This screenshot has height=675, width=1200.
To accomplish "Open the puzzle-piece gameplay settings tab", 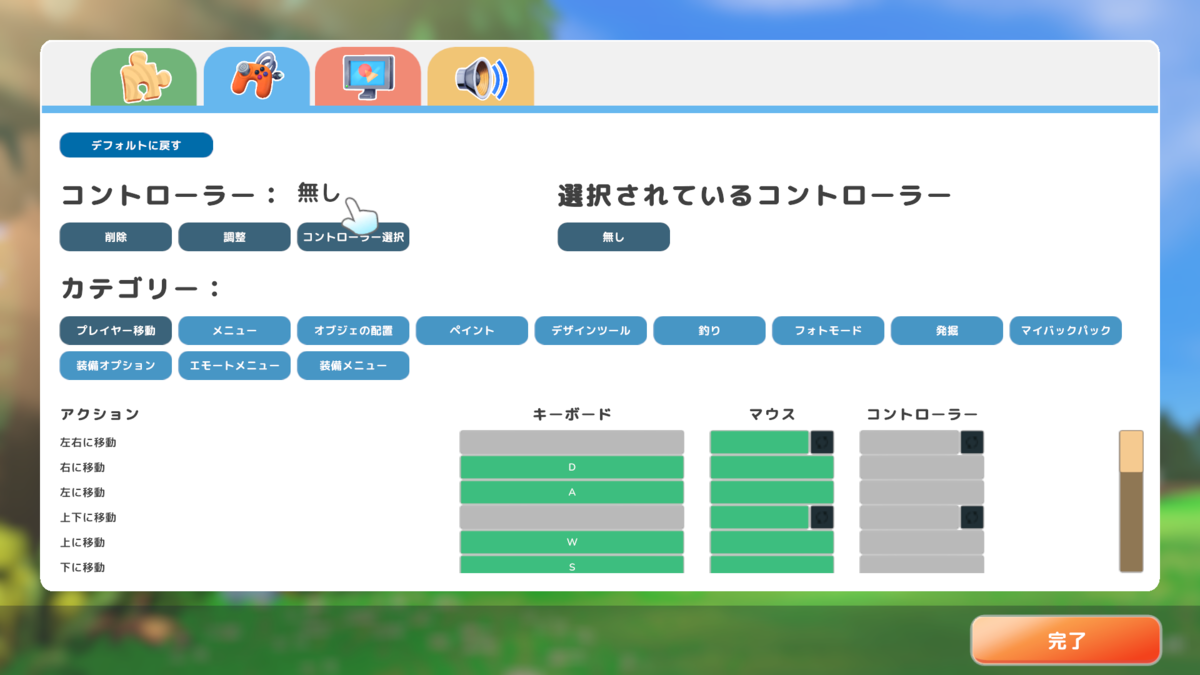I will (143, 77).
